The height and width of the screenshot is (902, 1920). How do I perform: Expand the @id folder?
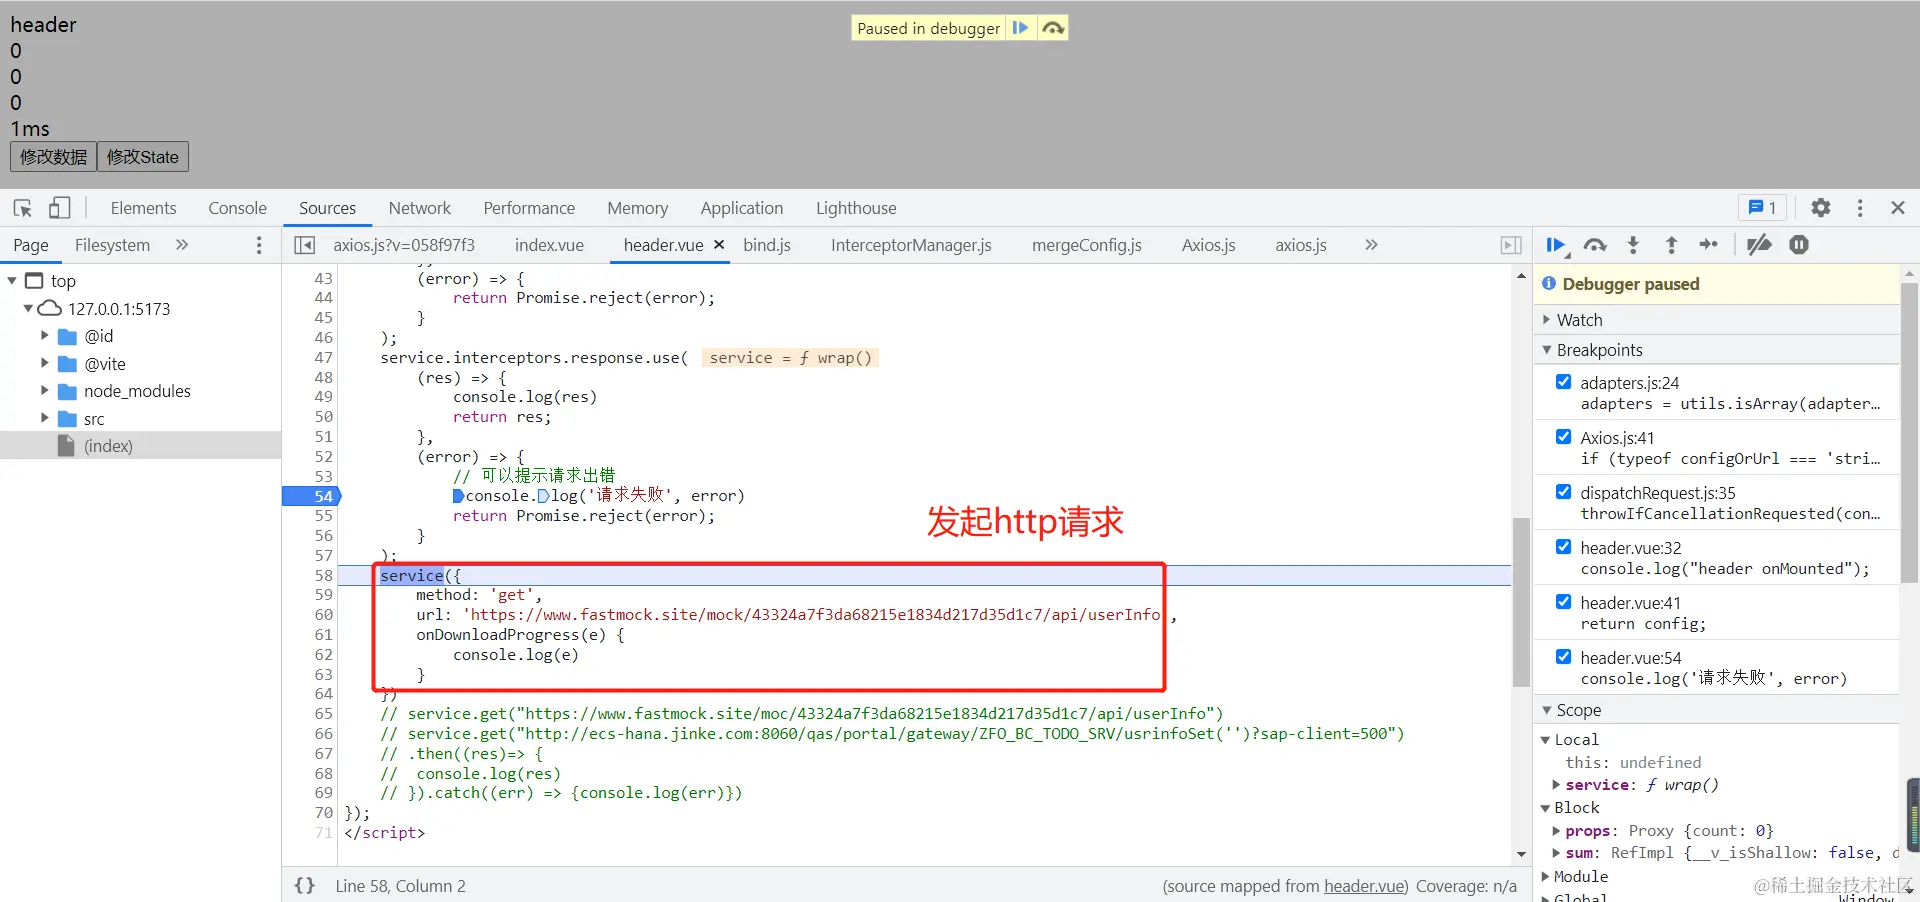(44, 336)
